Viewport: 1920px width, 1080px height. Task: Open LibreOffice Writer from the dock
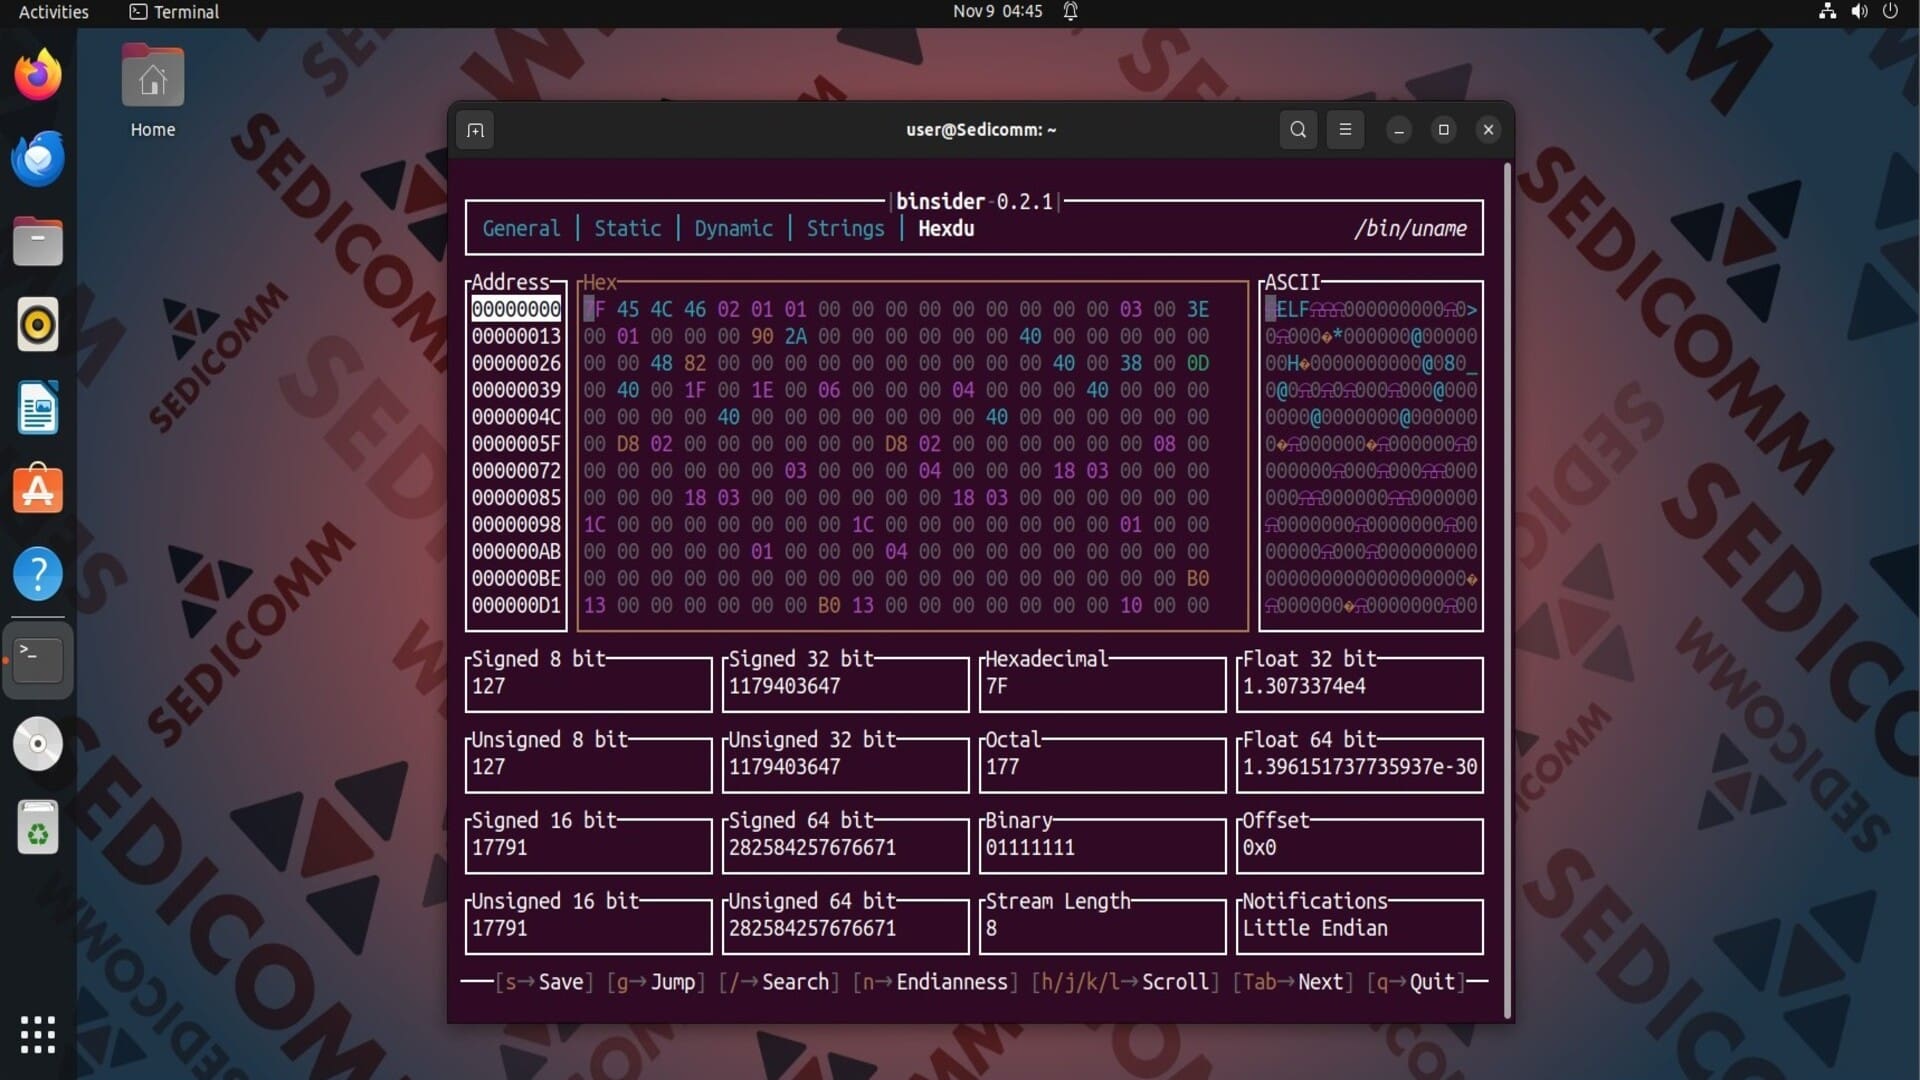coord(38,408)
